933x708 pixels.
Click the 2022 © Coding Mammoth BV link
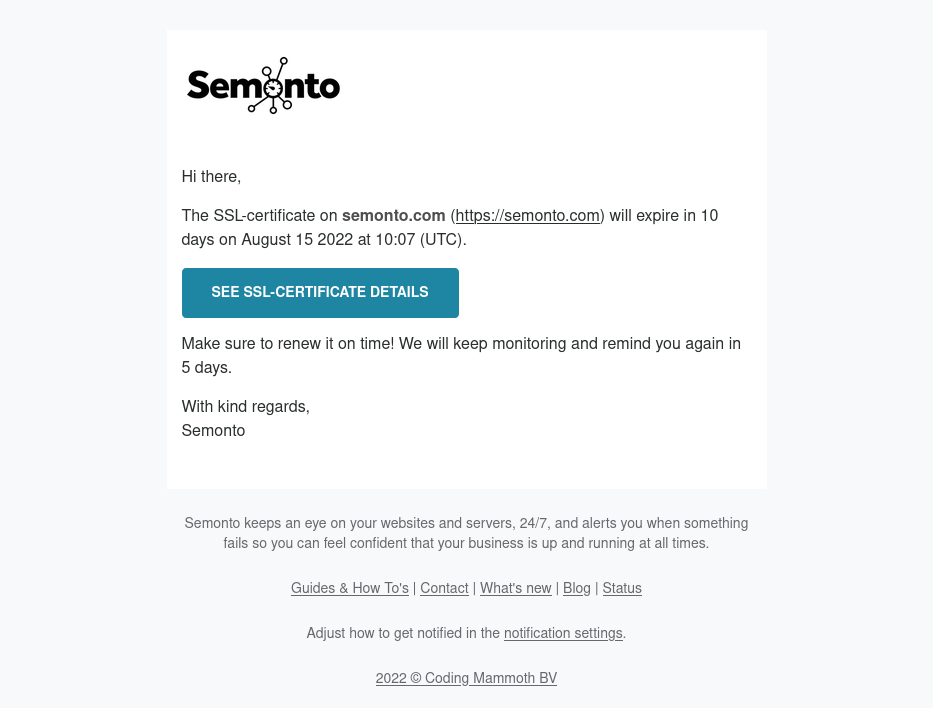click(x=466, y=678)
